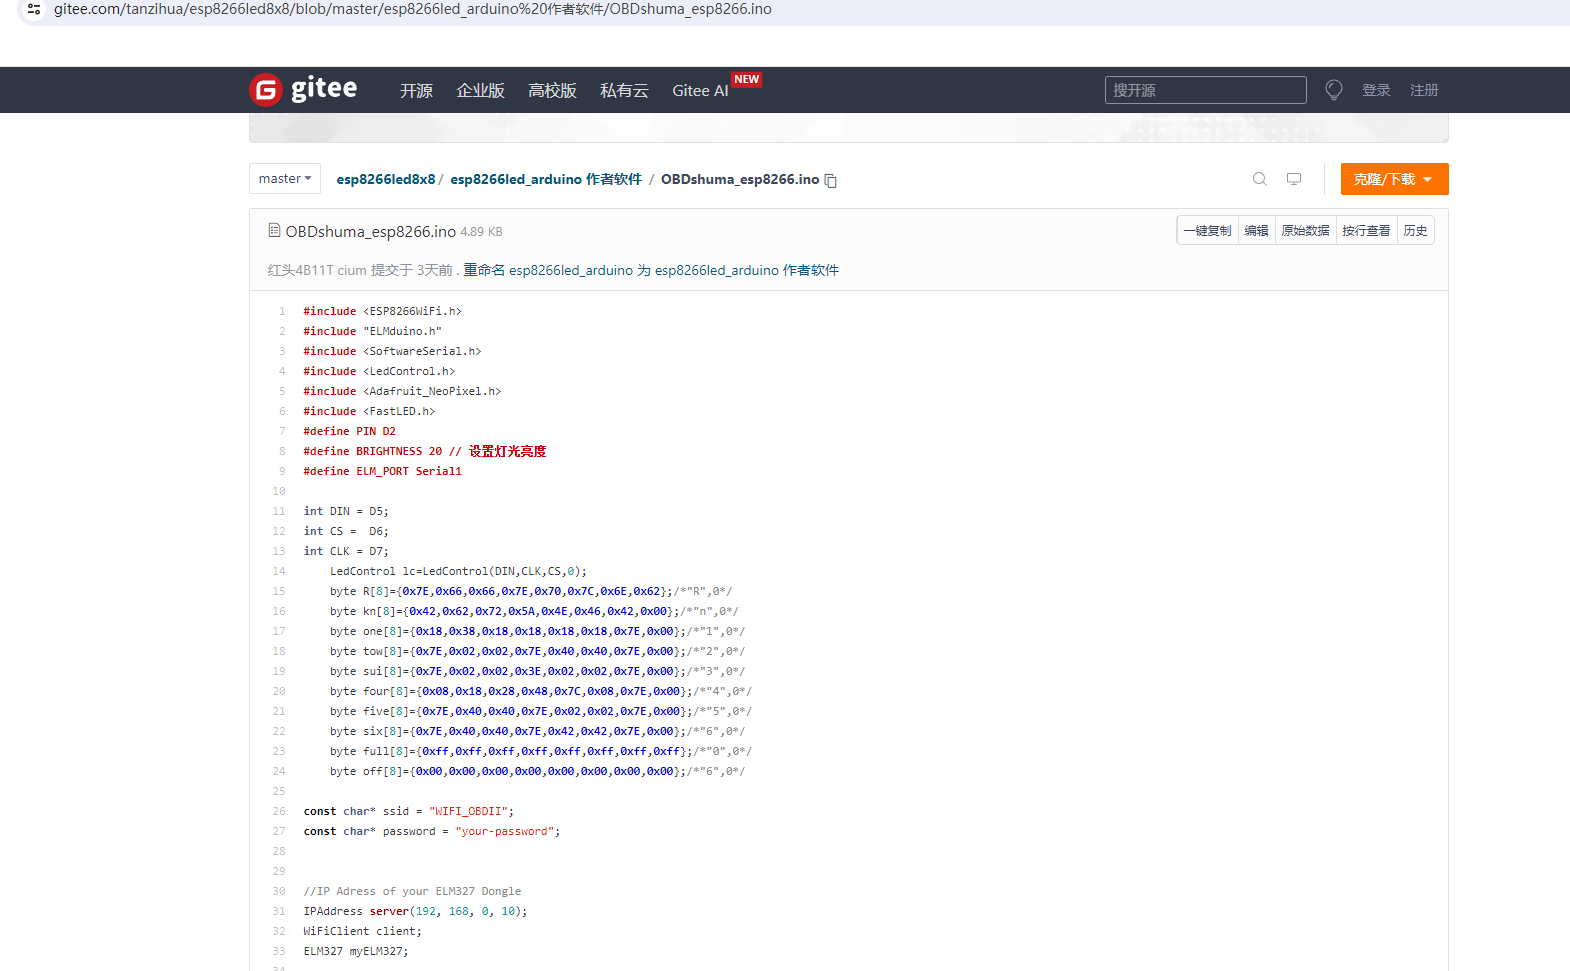Click the file document icon beside file name
The height and width of the screenshot is (971, 1570).
pyautogui.click(x=274, y=231)
